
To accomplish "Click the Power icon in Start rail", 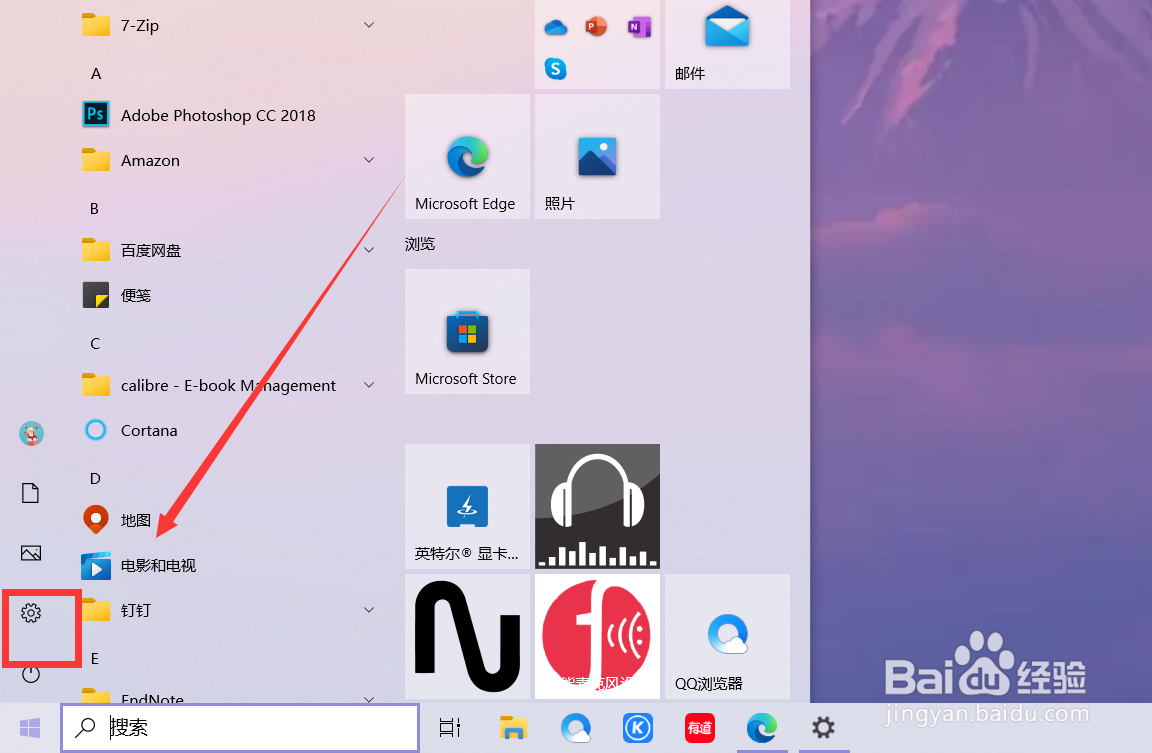I will (x=31, y=674).
